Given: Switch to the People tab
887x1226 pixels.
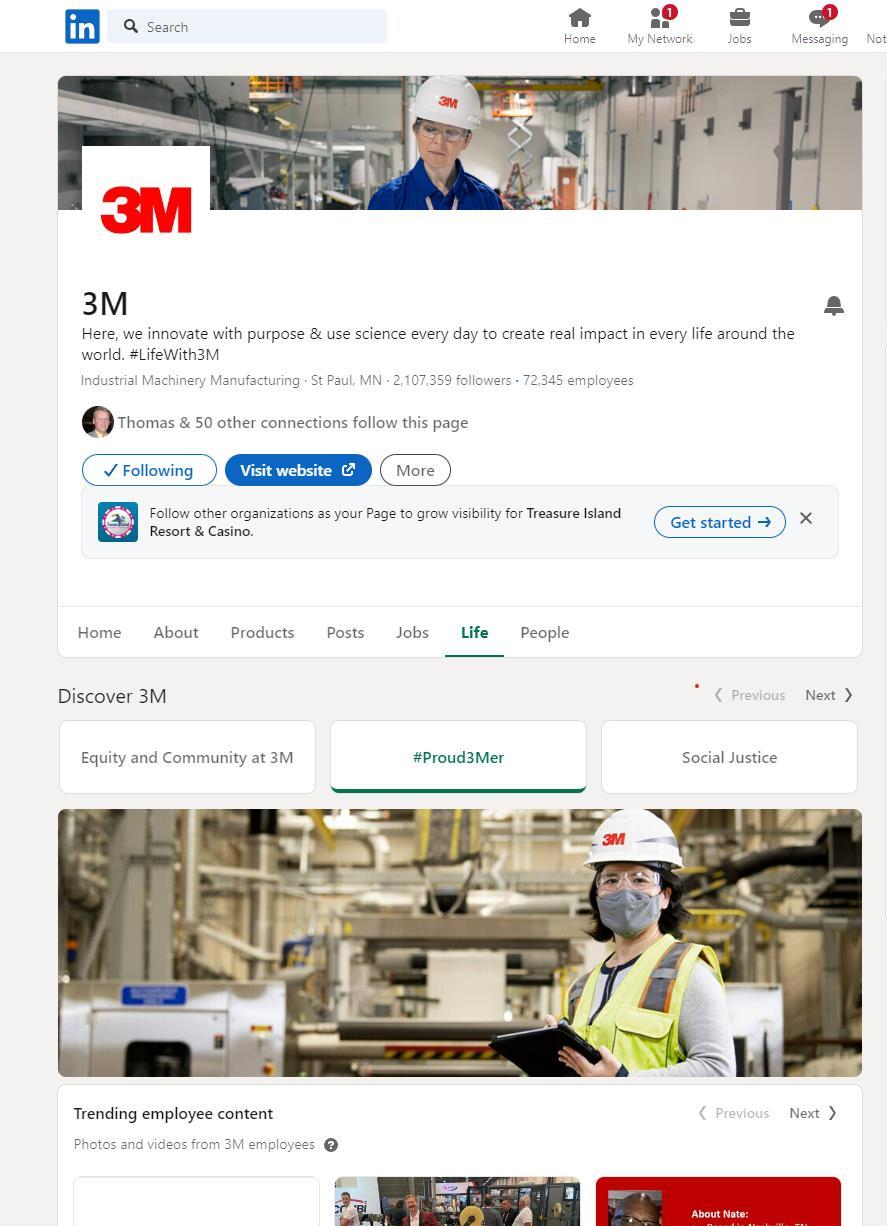Looking at the screenshot, I should (x=545, y=632).
